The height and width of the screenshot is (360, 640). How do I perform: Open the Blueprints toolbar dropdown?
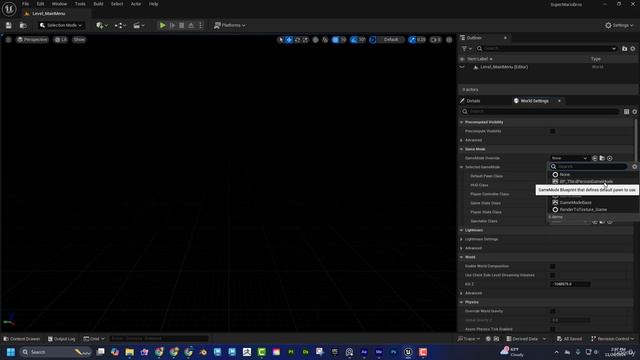pos(120,25)
